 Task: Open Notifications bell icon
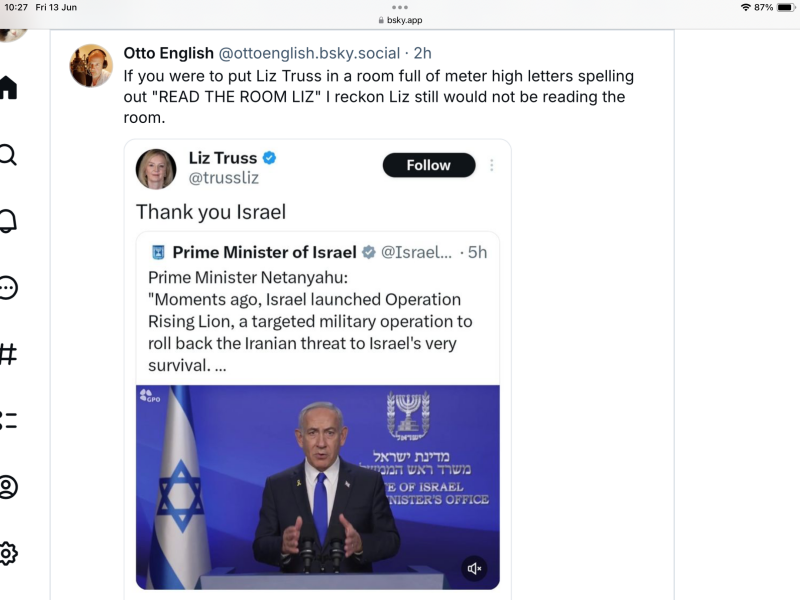[7, 221]
